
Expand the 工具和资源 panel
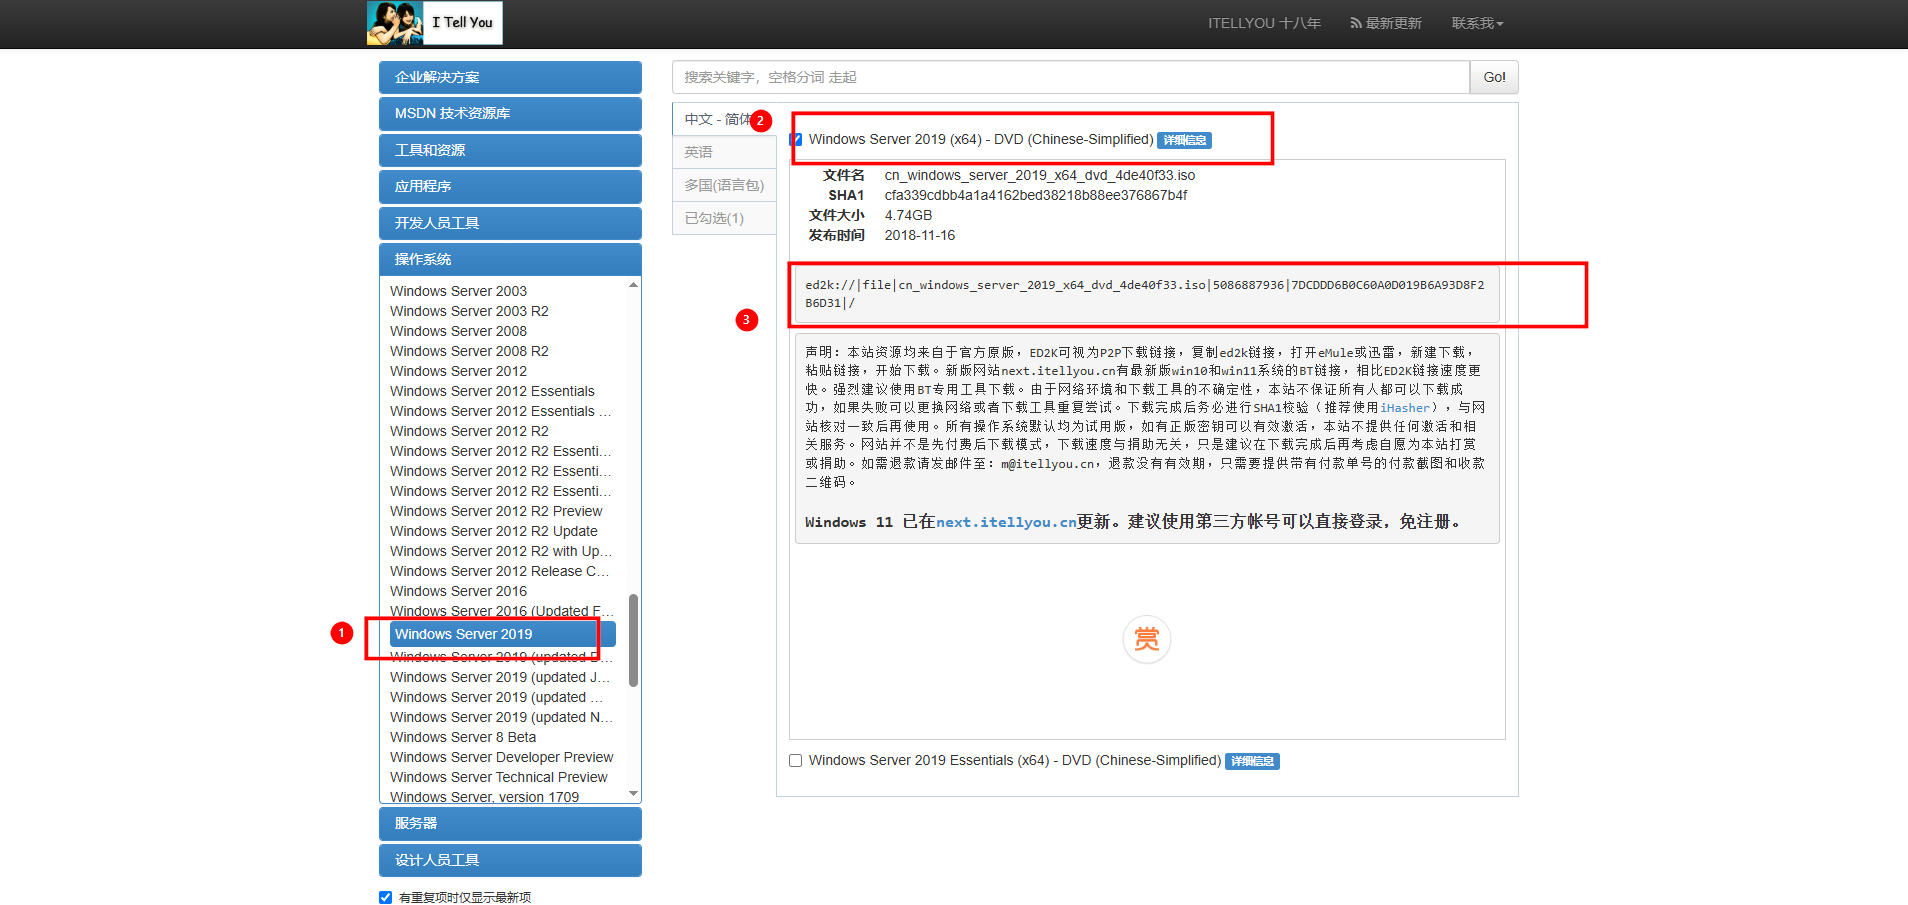510,150
